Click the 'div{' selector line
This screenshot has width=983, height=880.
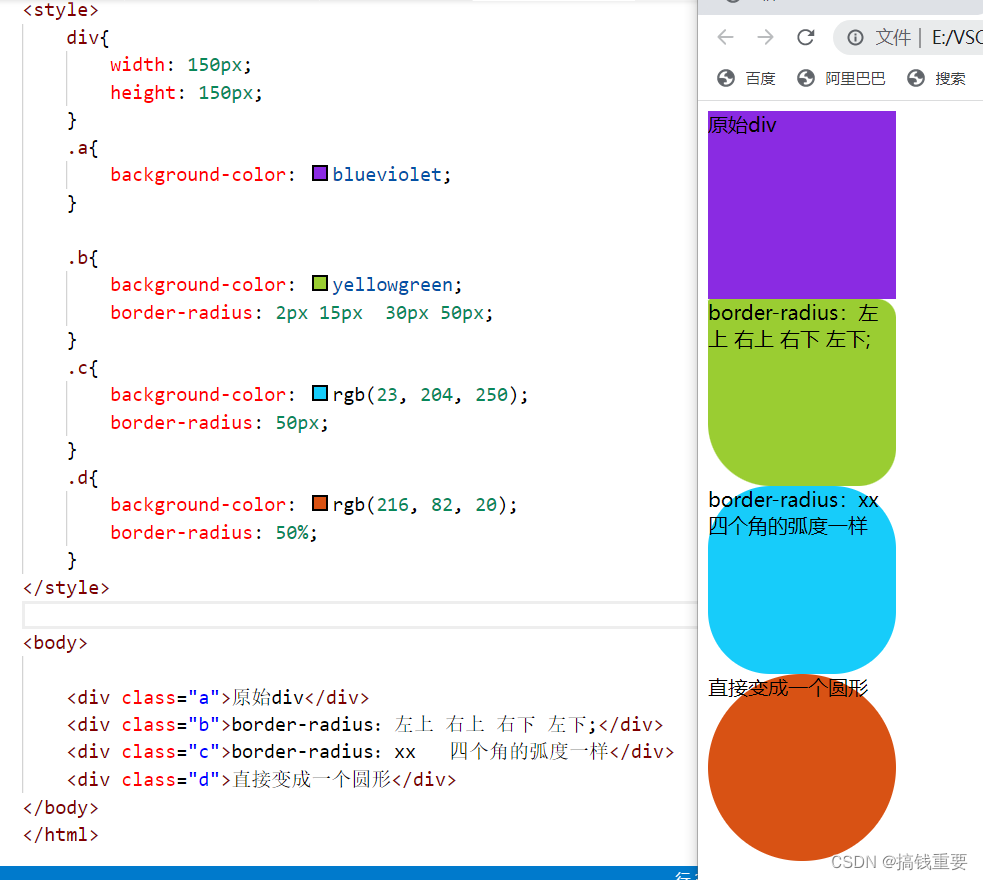click(x=88, y=38)
